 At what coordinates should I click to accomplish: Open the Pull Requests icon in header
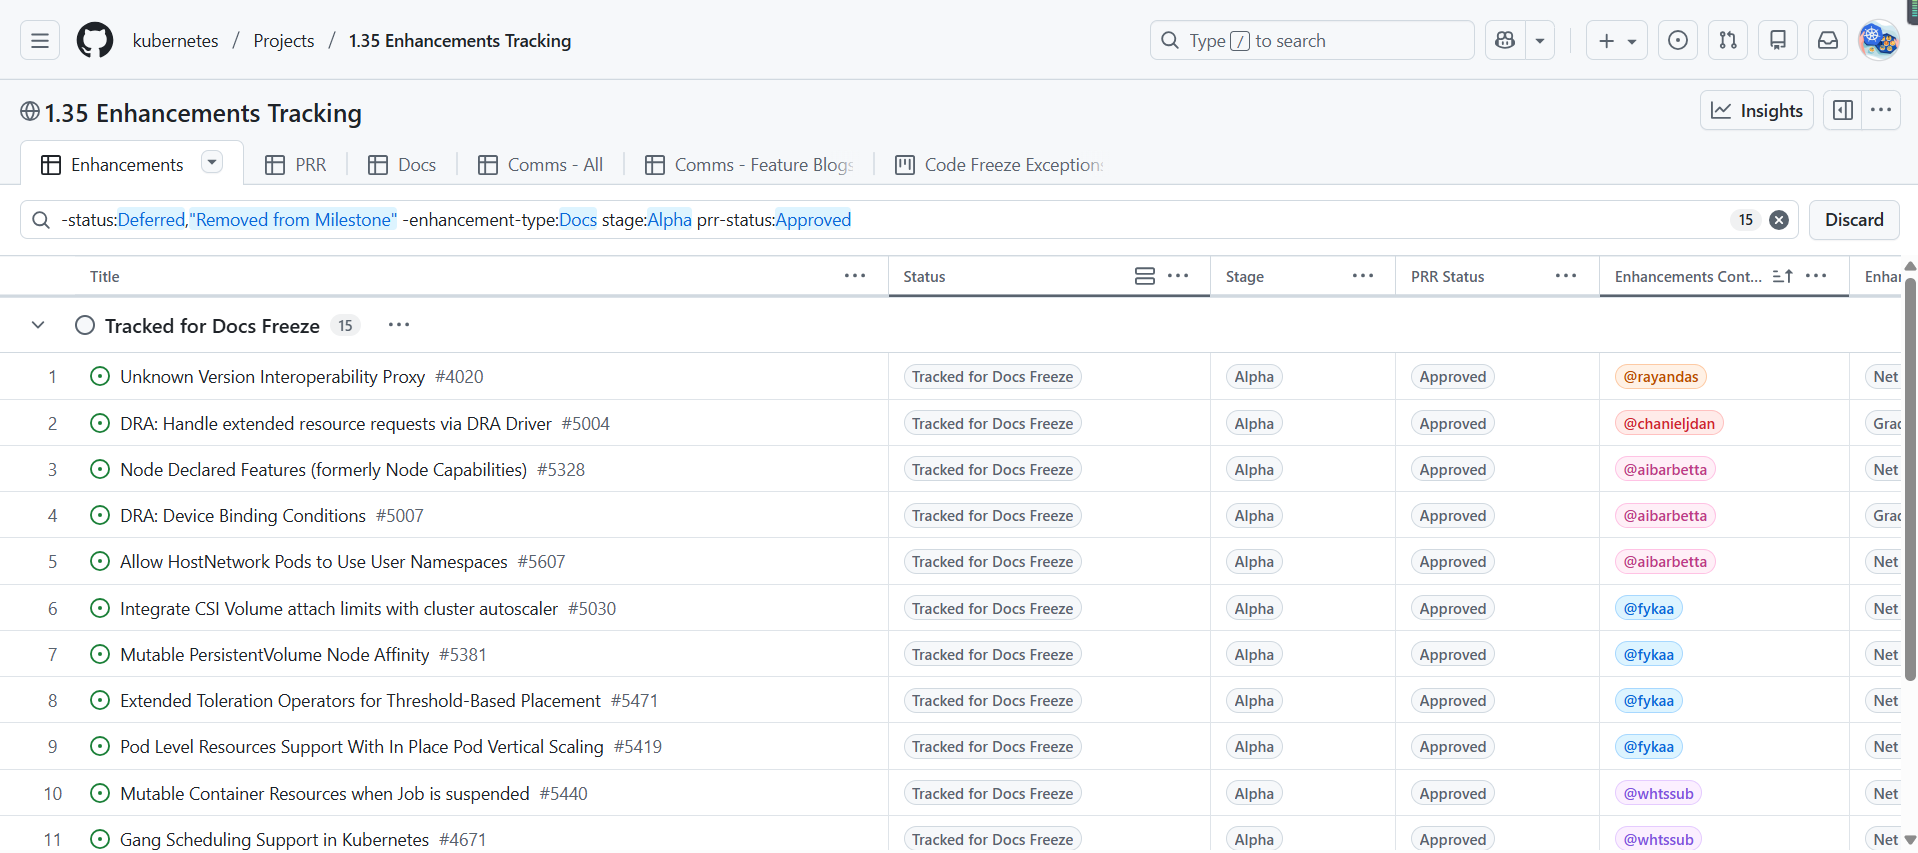[x=1728, y=41]
